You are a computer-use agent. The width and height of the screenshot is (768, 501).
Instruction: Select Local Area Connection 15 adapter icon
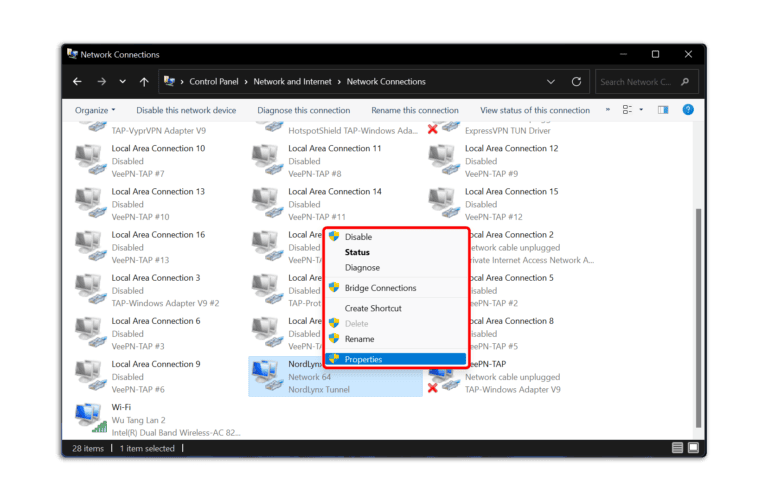coord(444,203)
